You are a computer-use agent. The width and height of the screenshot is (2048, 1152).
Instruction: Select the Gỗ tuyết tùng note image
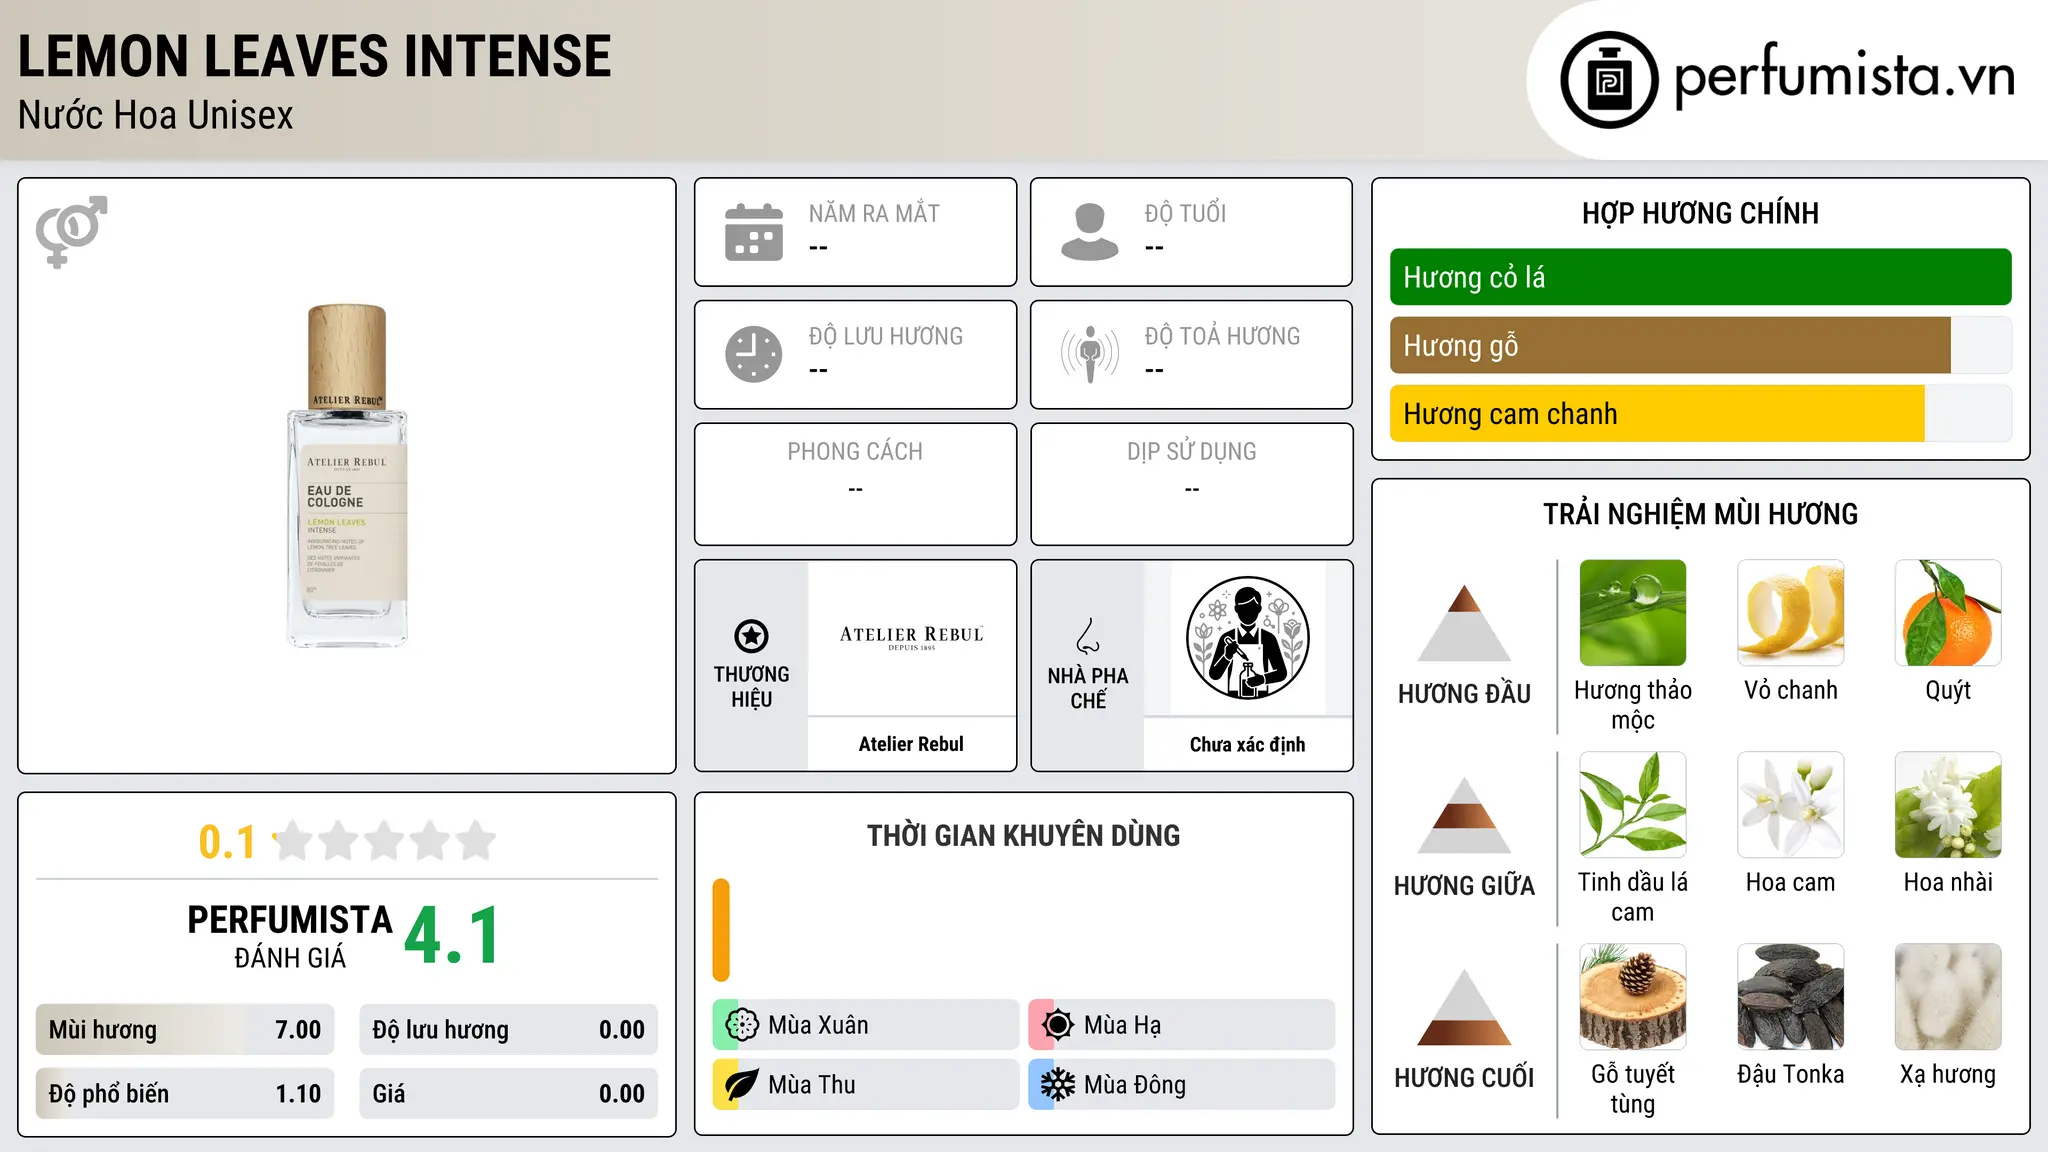coord(1632,997)
